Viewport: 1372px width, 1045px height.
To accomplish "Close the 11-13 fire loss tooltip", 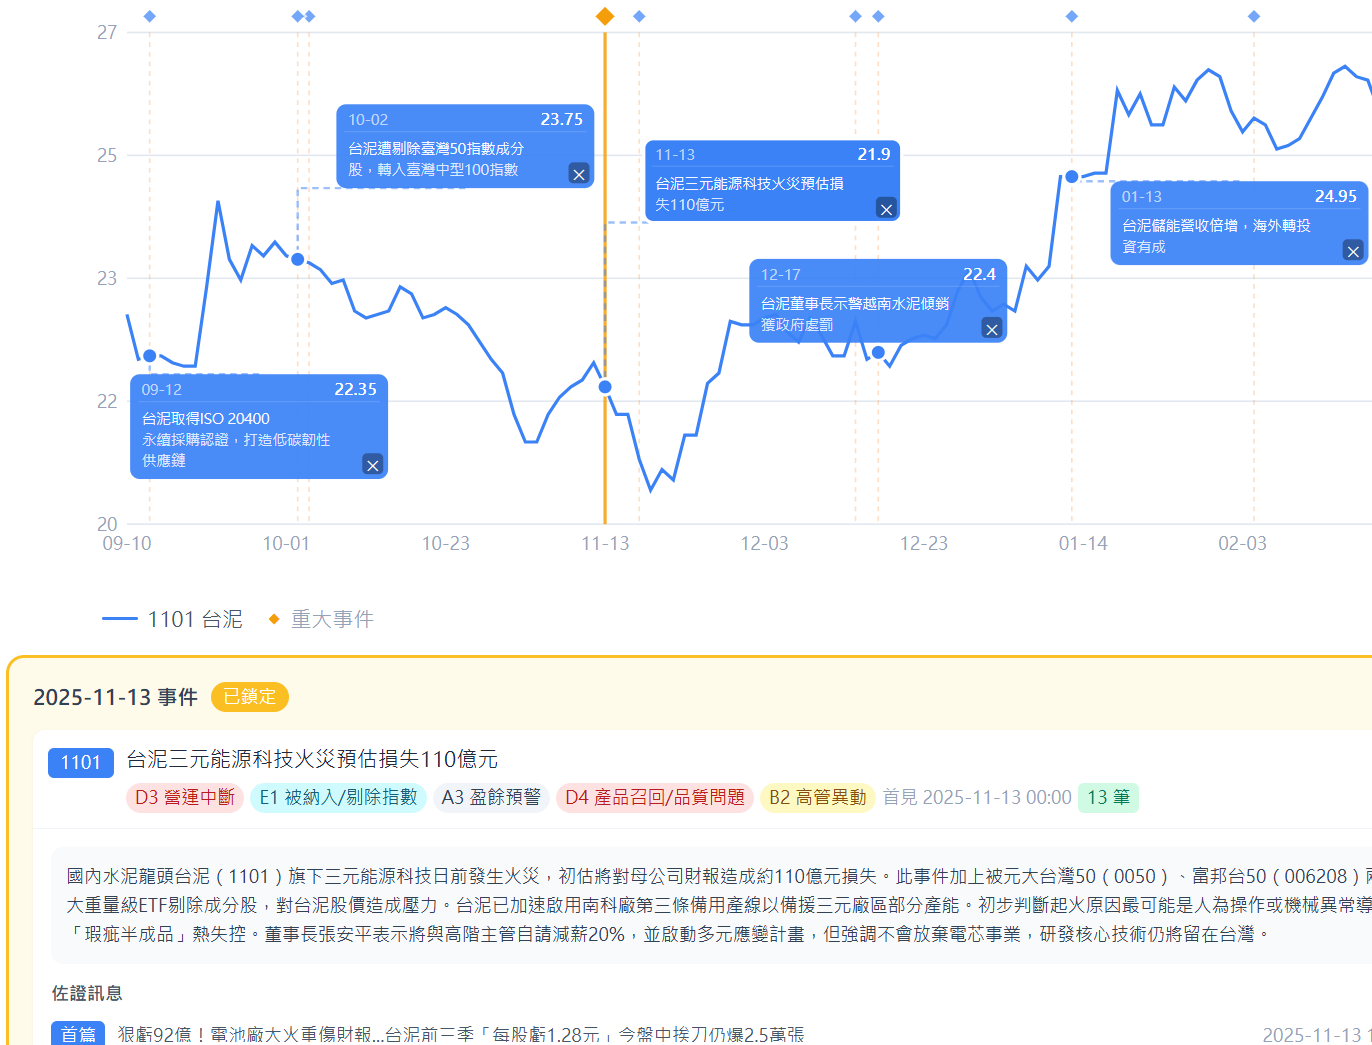I will 885,208.
